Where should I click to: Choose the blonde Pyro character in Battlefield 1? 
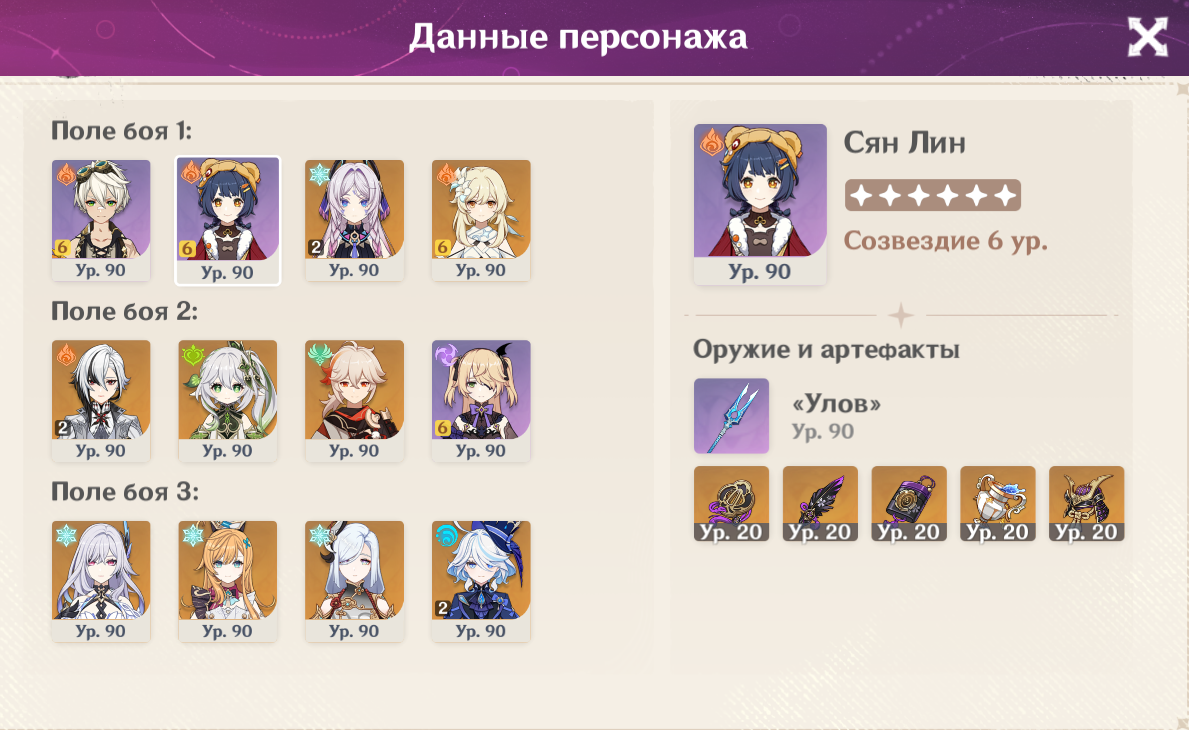tap(481, 220)
